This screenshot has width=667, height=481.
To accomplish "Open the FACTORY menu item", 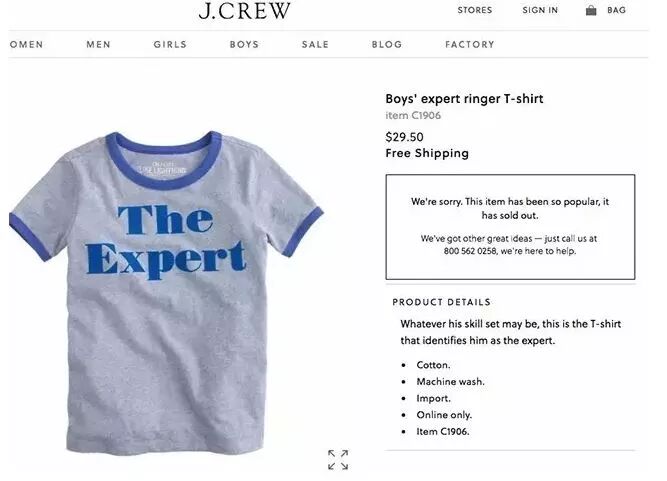I will pos(470,44).
